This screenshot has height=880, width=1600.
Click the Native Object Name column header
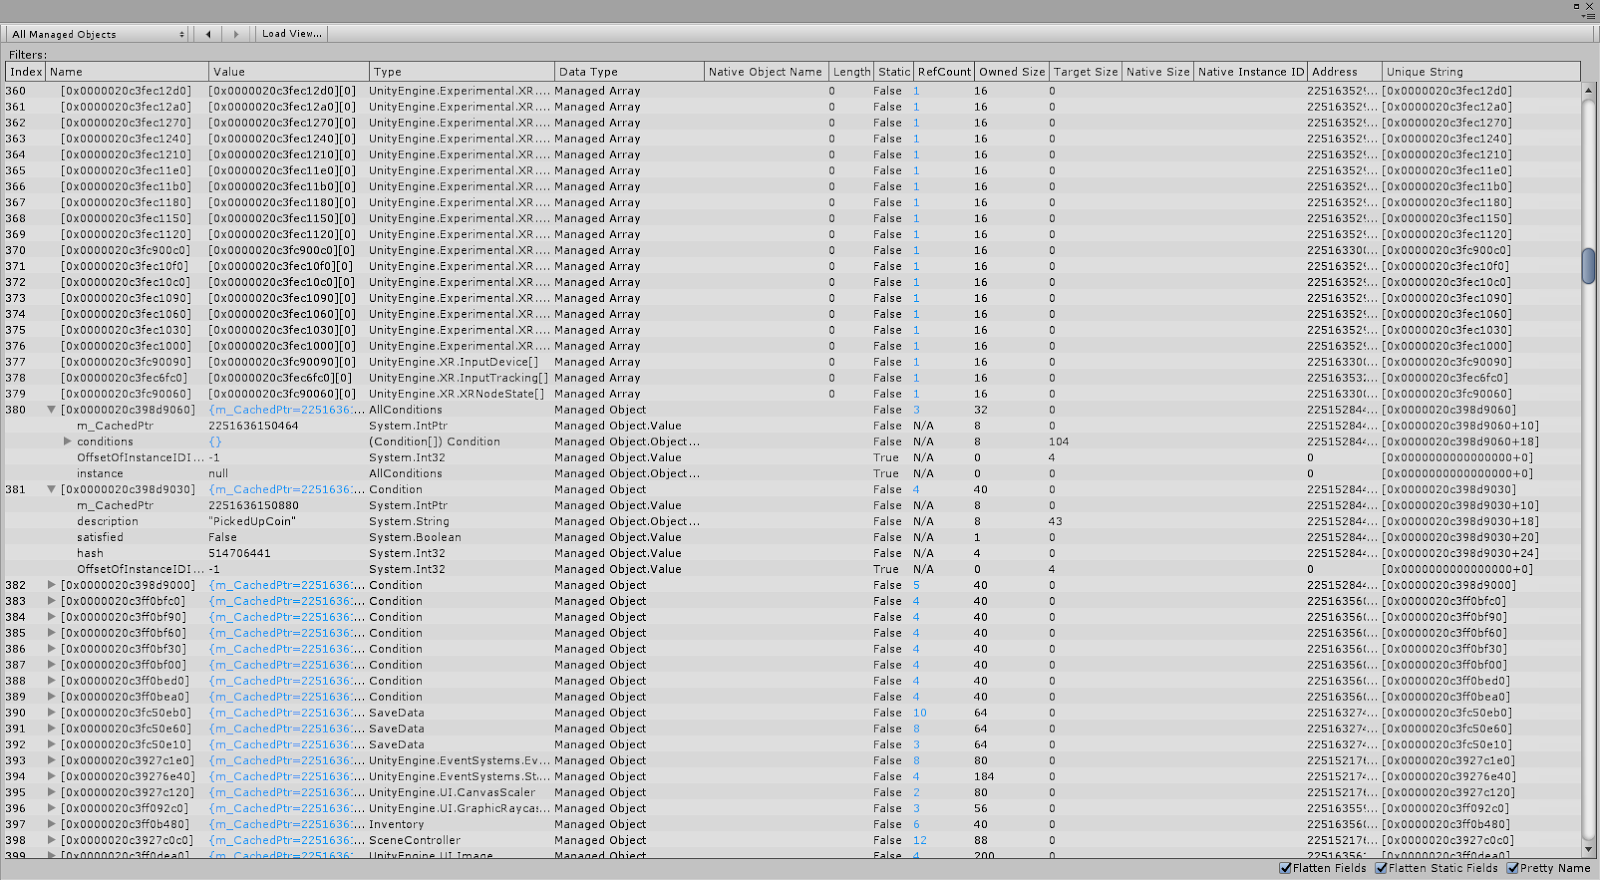tap(765, 72)
